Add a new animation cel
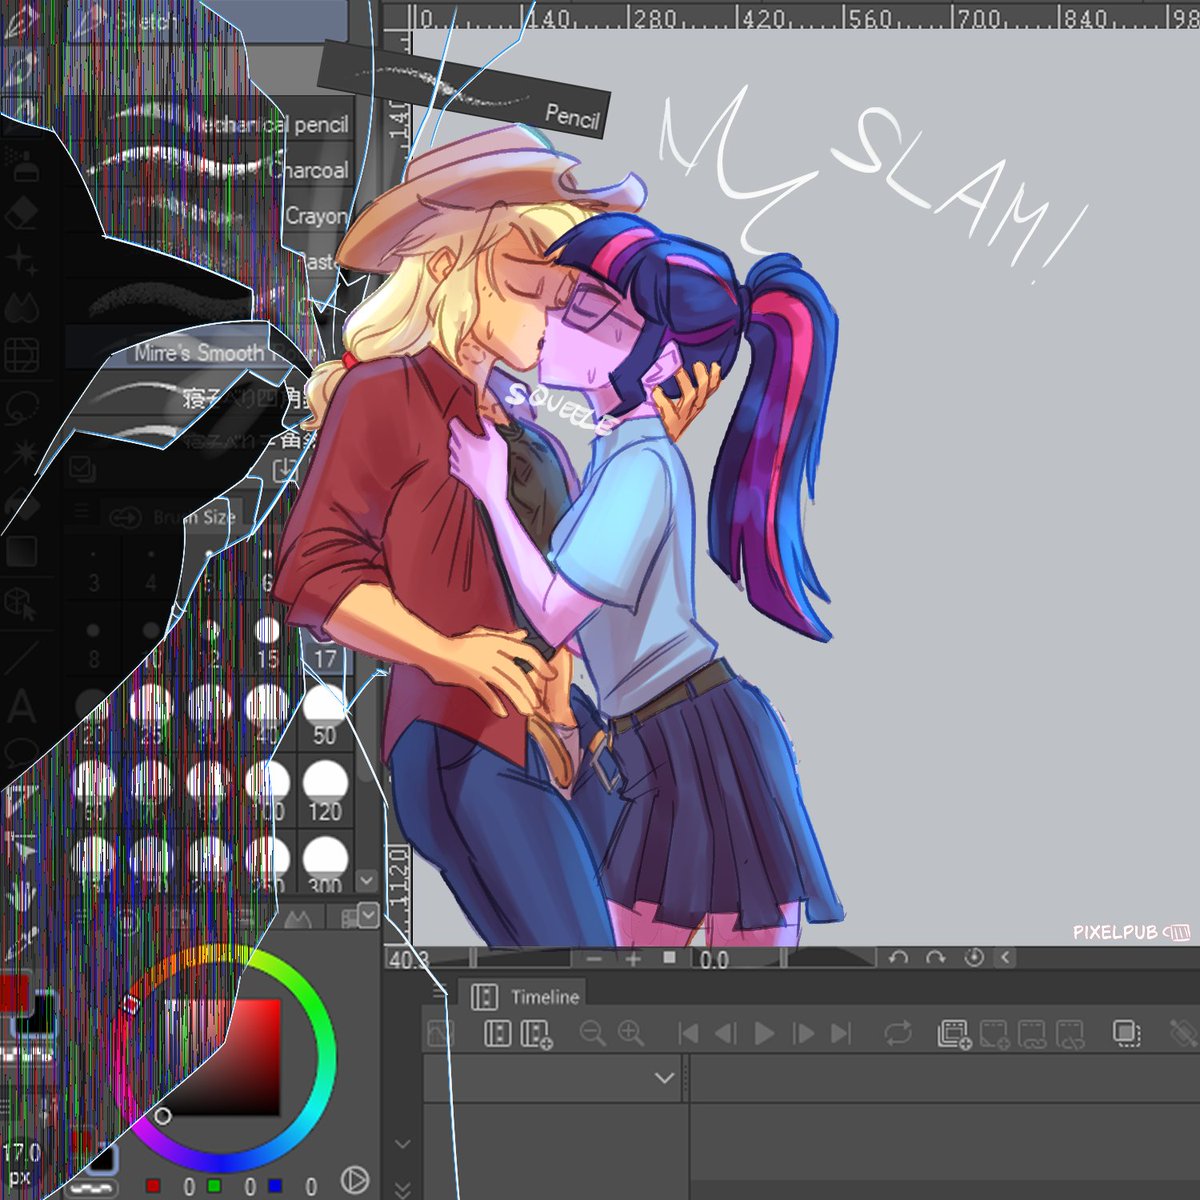This screenshot has width=1200, height=1200. [x=954, y=1034]
